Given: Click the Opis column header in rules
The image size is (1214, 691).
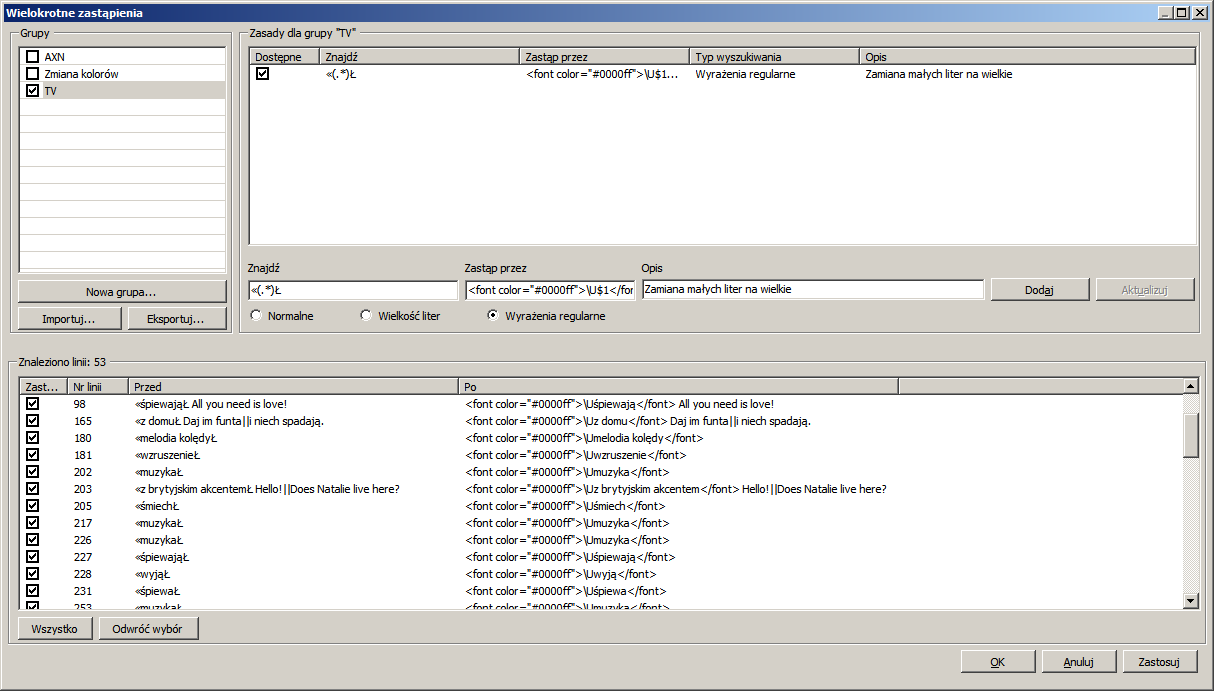Looking at the screenshot, I should [x=1027, y=57].
